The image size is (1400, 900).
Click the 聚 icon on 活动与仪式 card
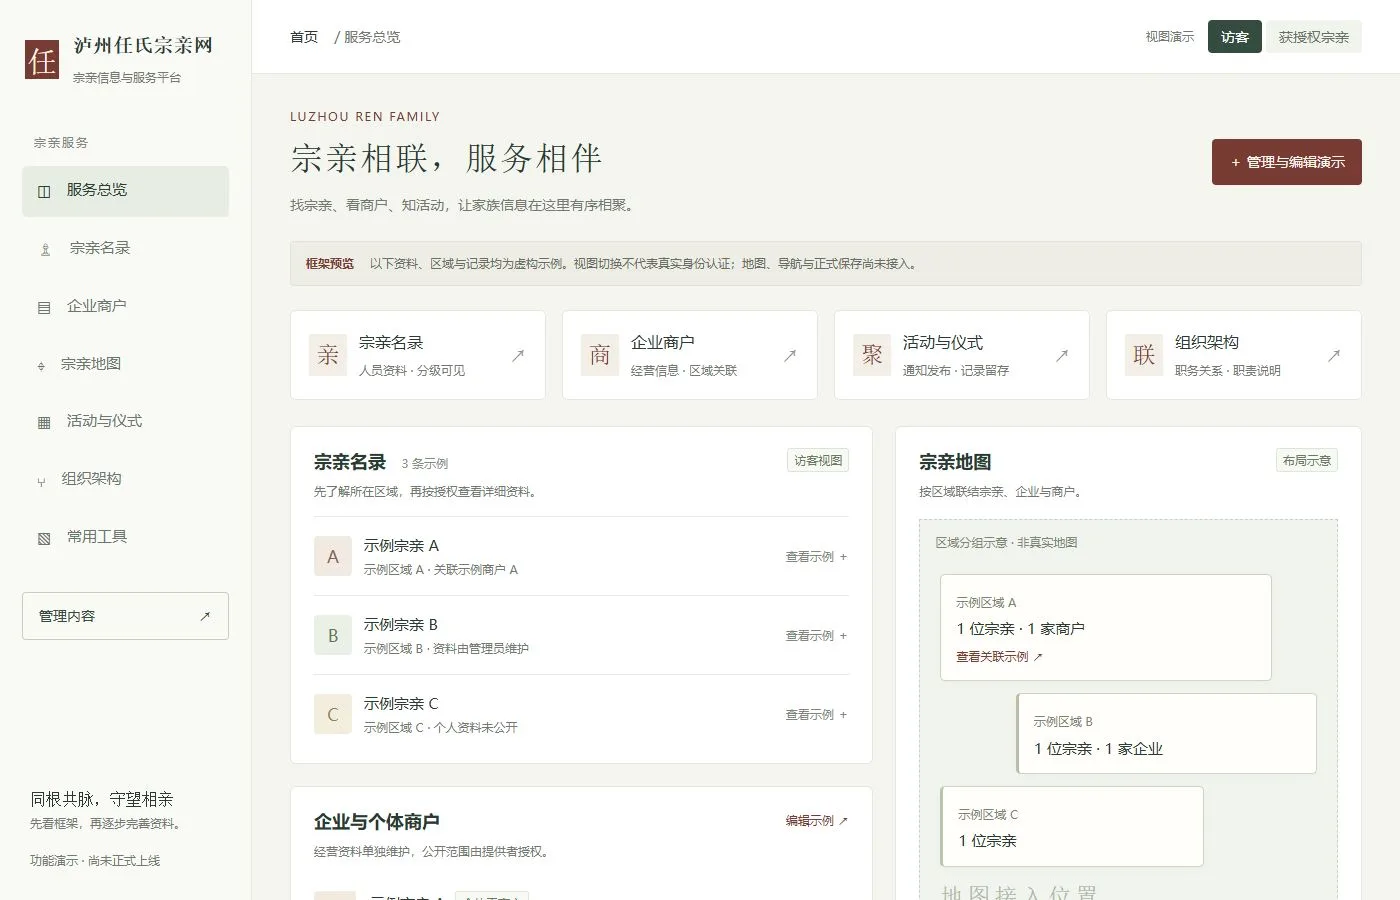click(872, 355)
